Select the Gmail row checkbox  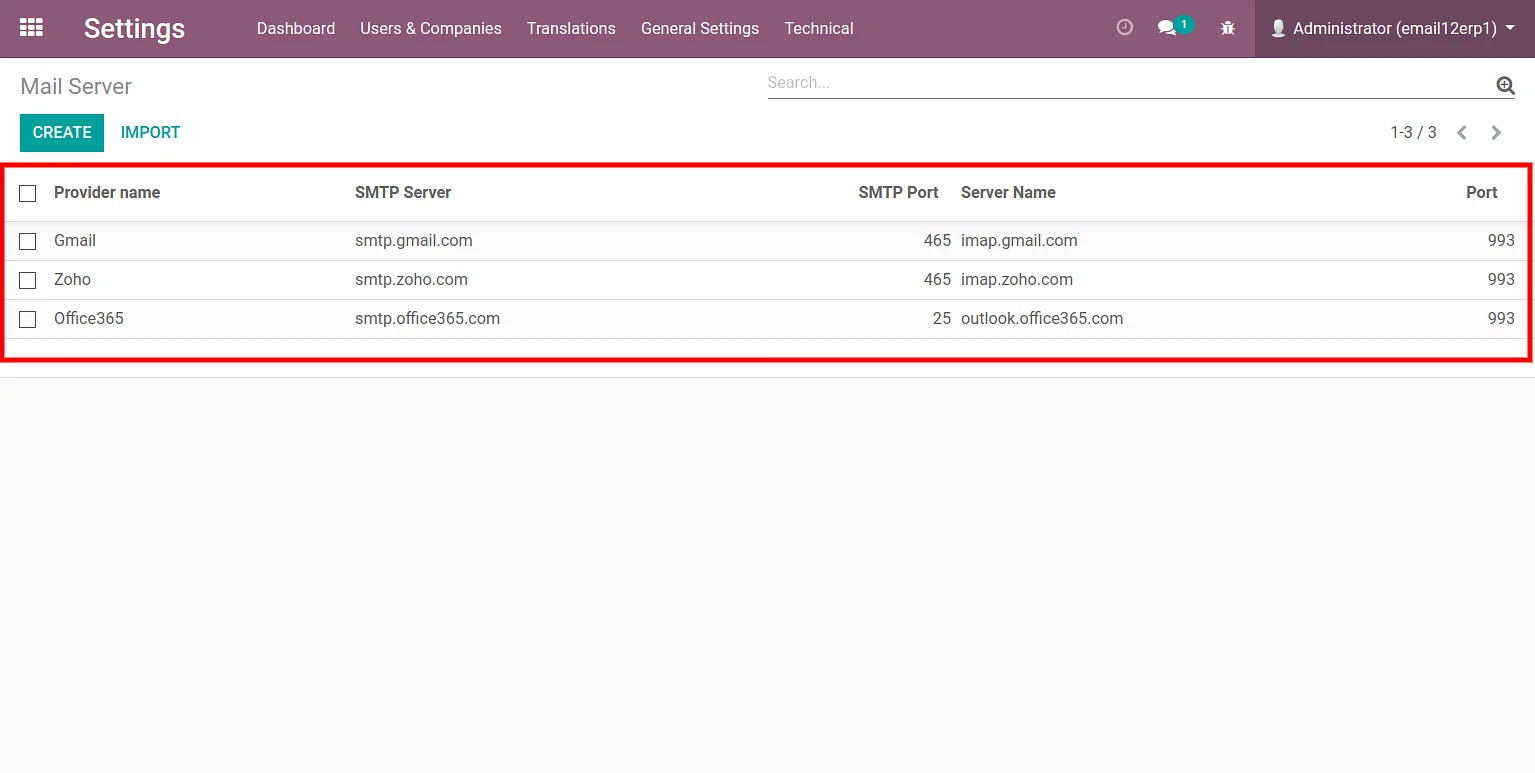[27, 241]
